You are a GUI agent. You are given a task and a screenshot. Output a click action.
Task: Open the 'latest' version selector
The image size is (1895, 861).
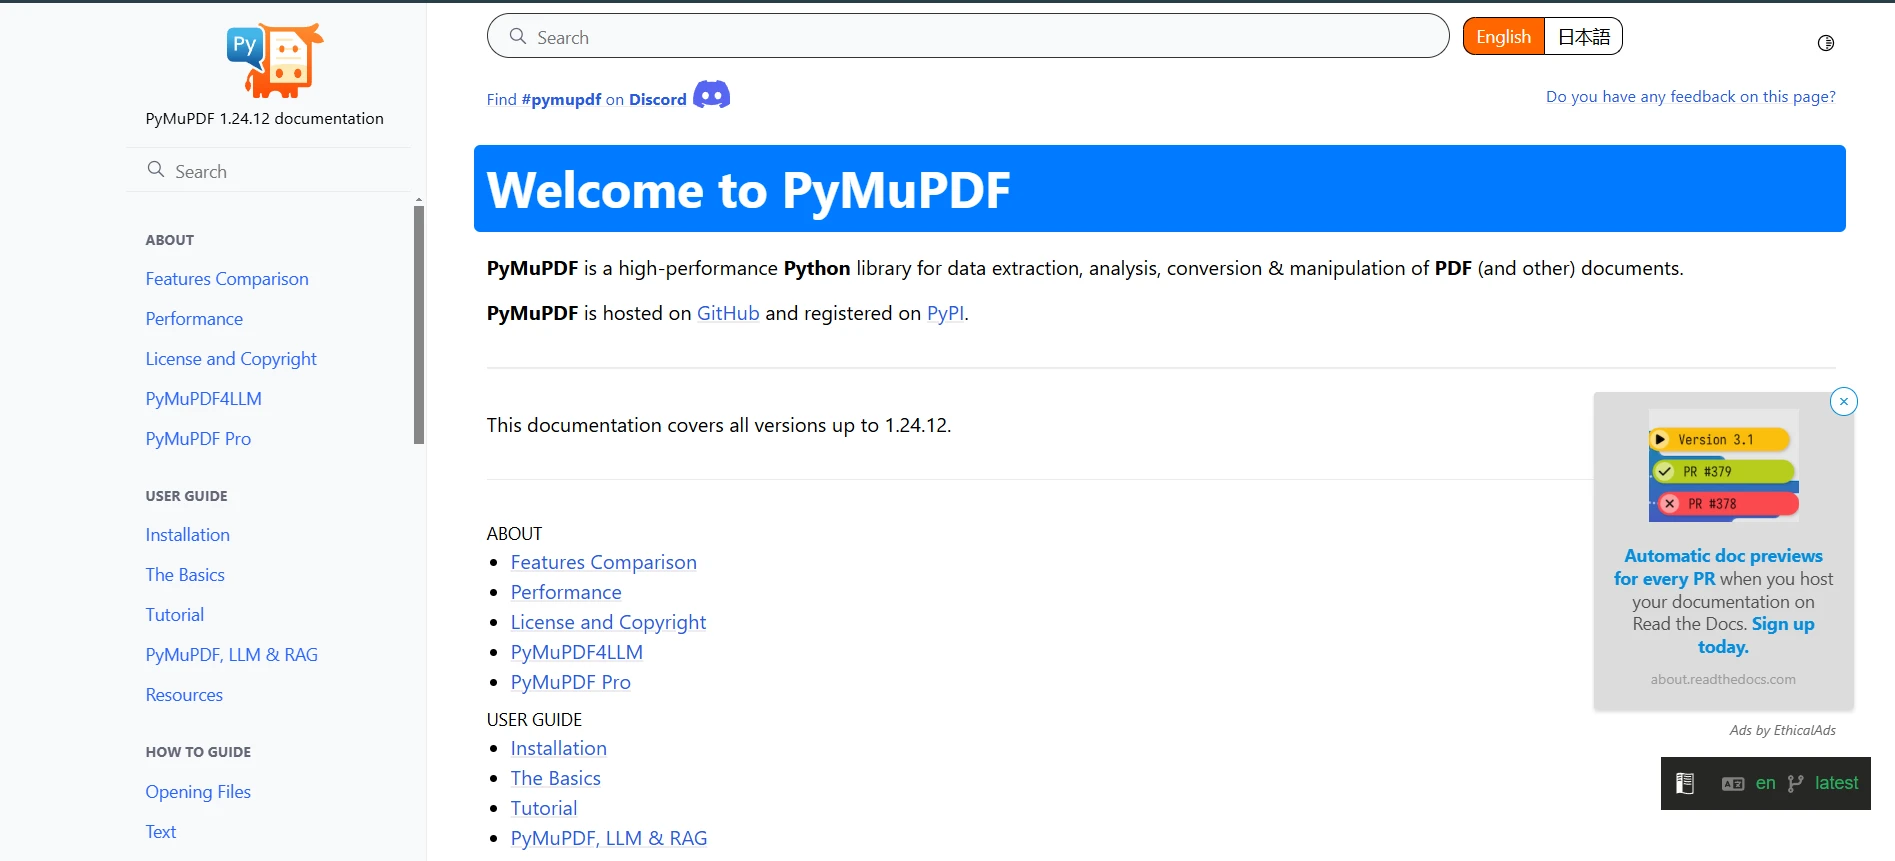pyautogui.click(x=1837, y=783)
